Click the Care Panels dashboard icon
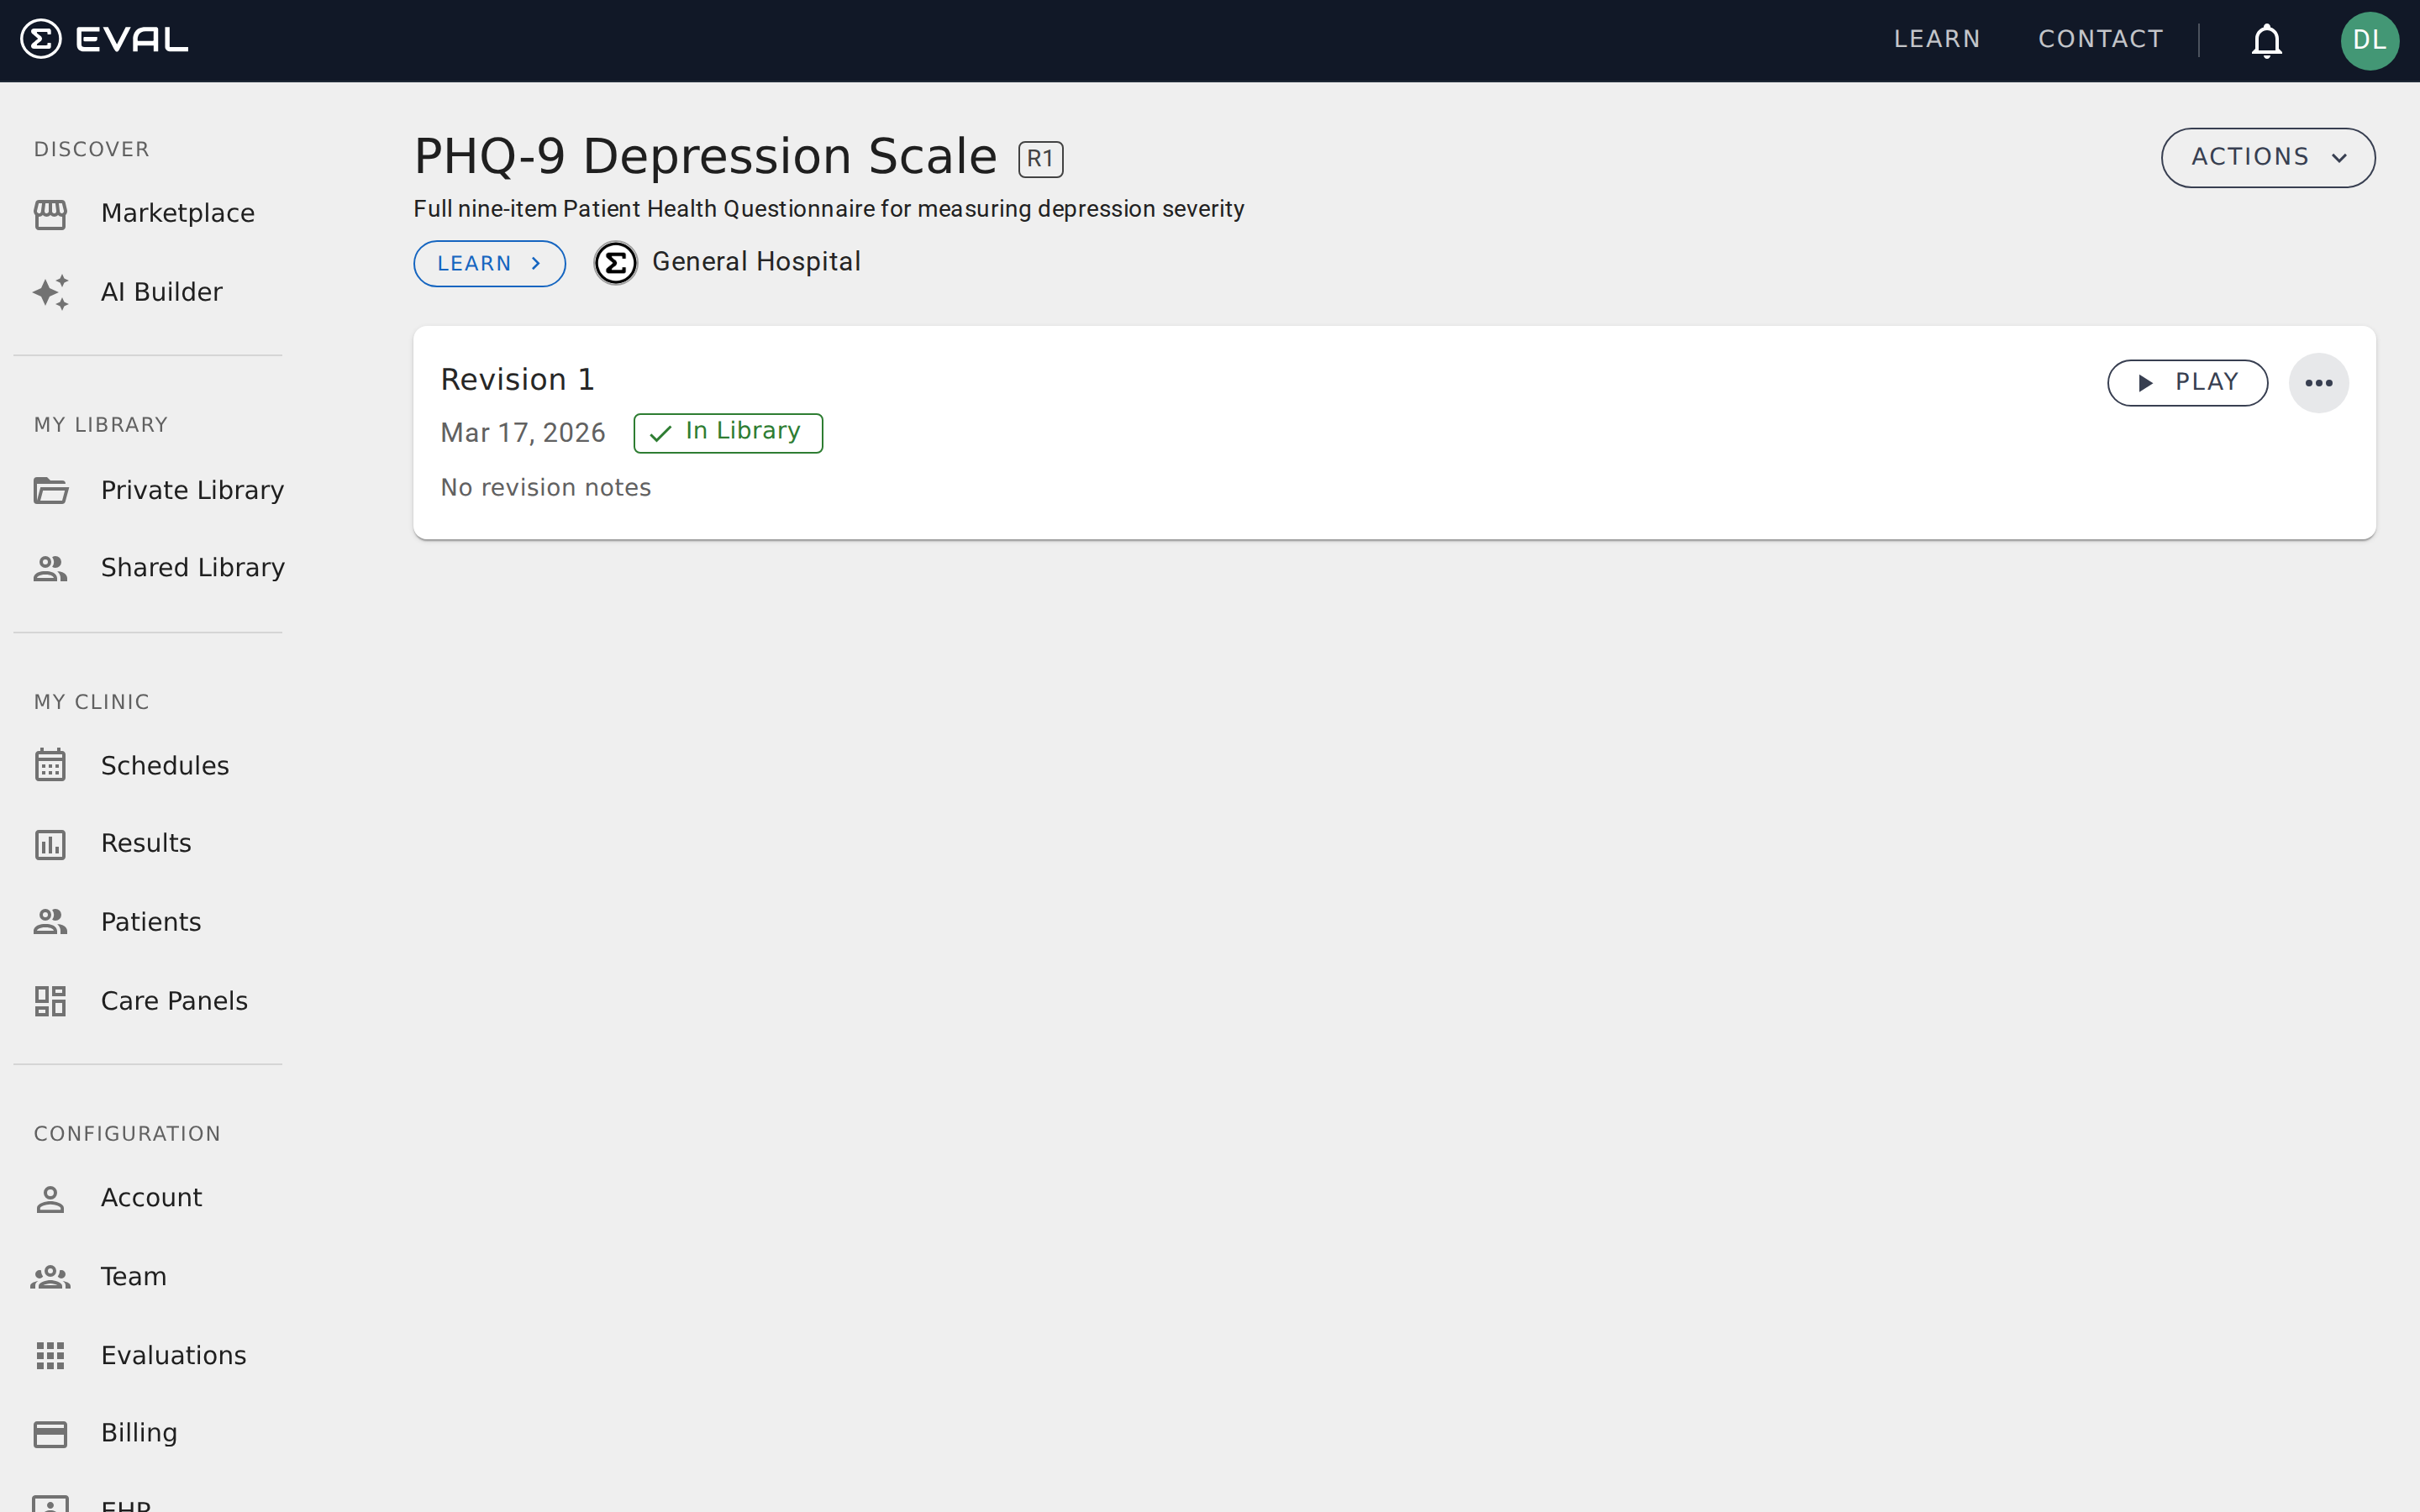 pos(50,1001)
